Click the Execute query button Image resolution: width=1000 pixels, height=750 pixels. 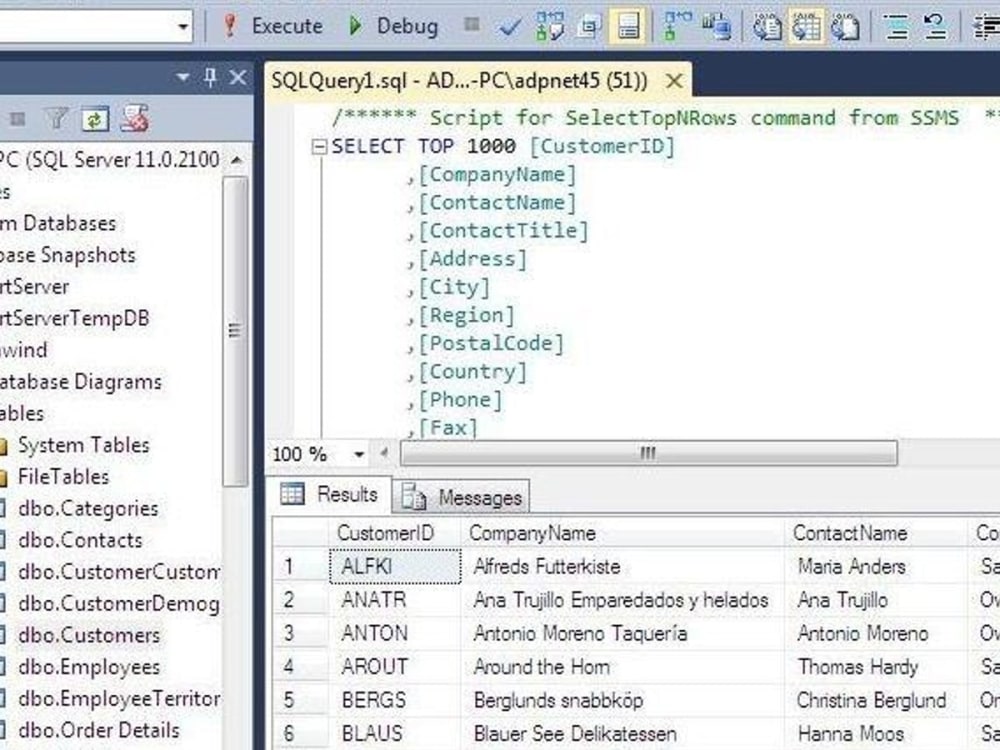[x=273, y=26]
